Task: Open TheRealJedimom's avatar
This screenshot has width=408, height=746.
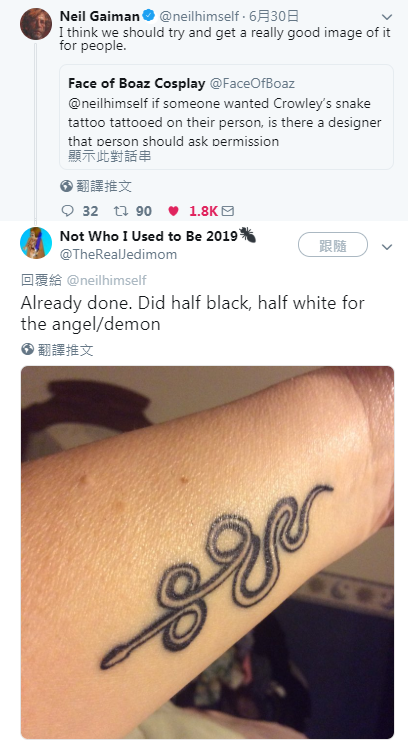Action: click(36, 243)
